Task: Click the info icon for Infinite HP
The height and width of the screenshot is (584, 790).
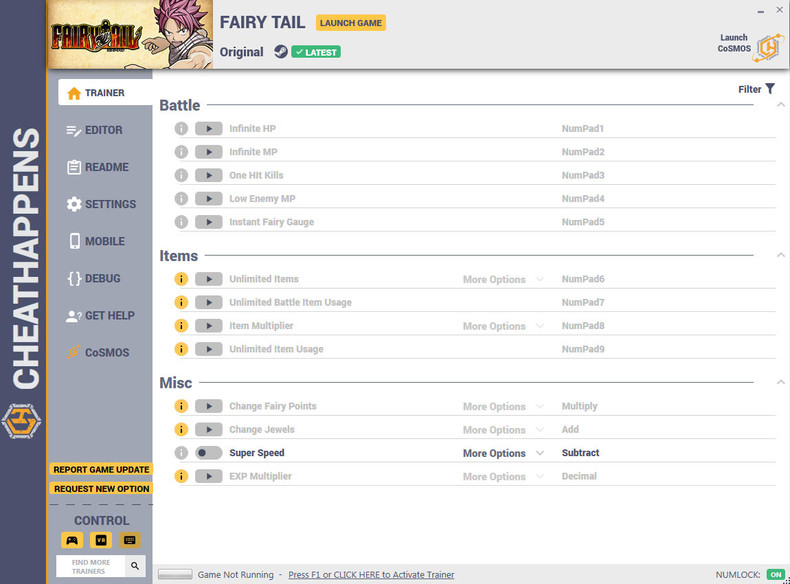Action: pyautogui.click(x=181, y=128)
